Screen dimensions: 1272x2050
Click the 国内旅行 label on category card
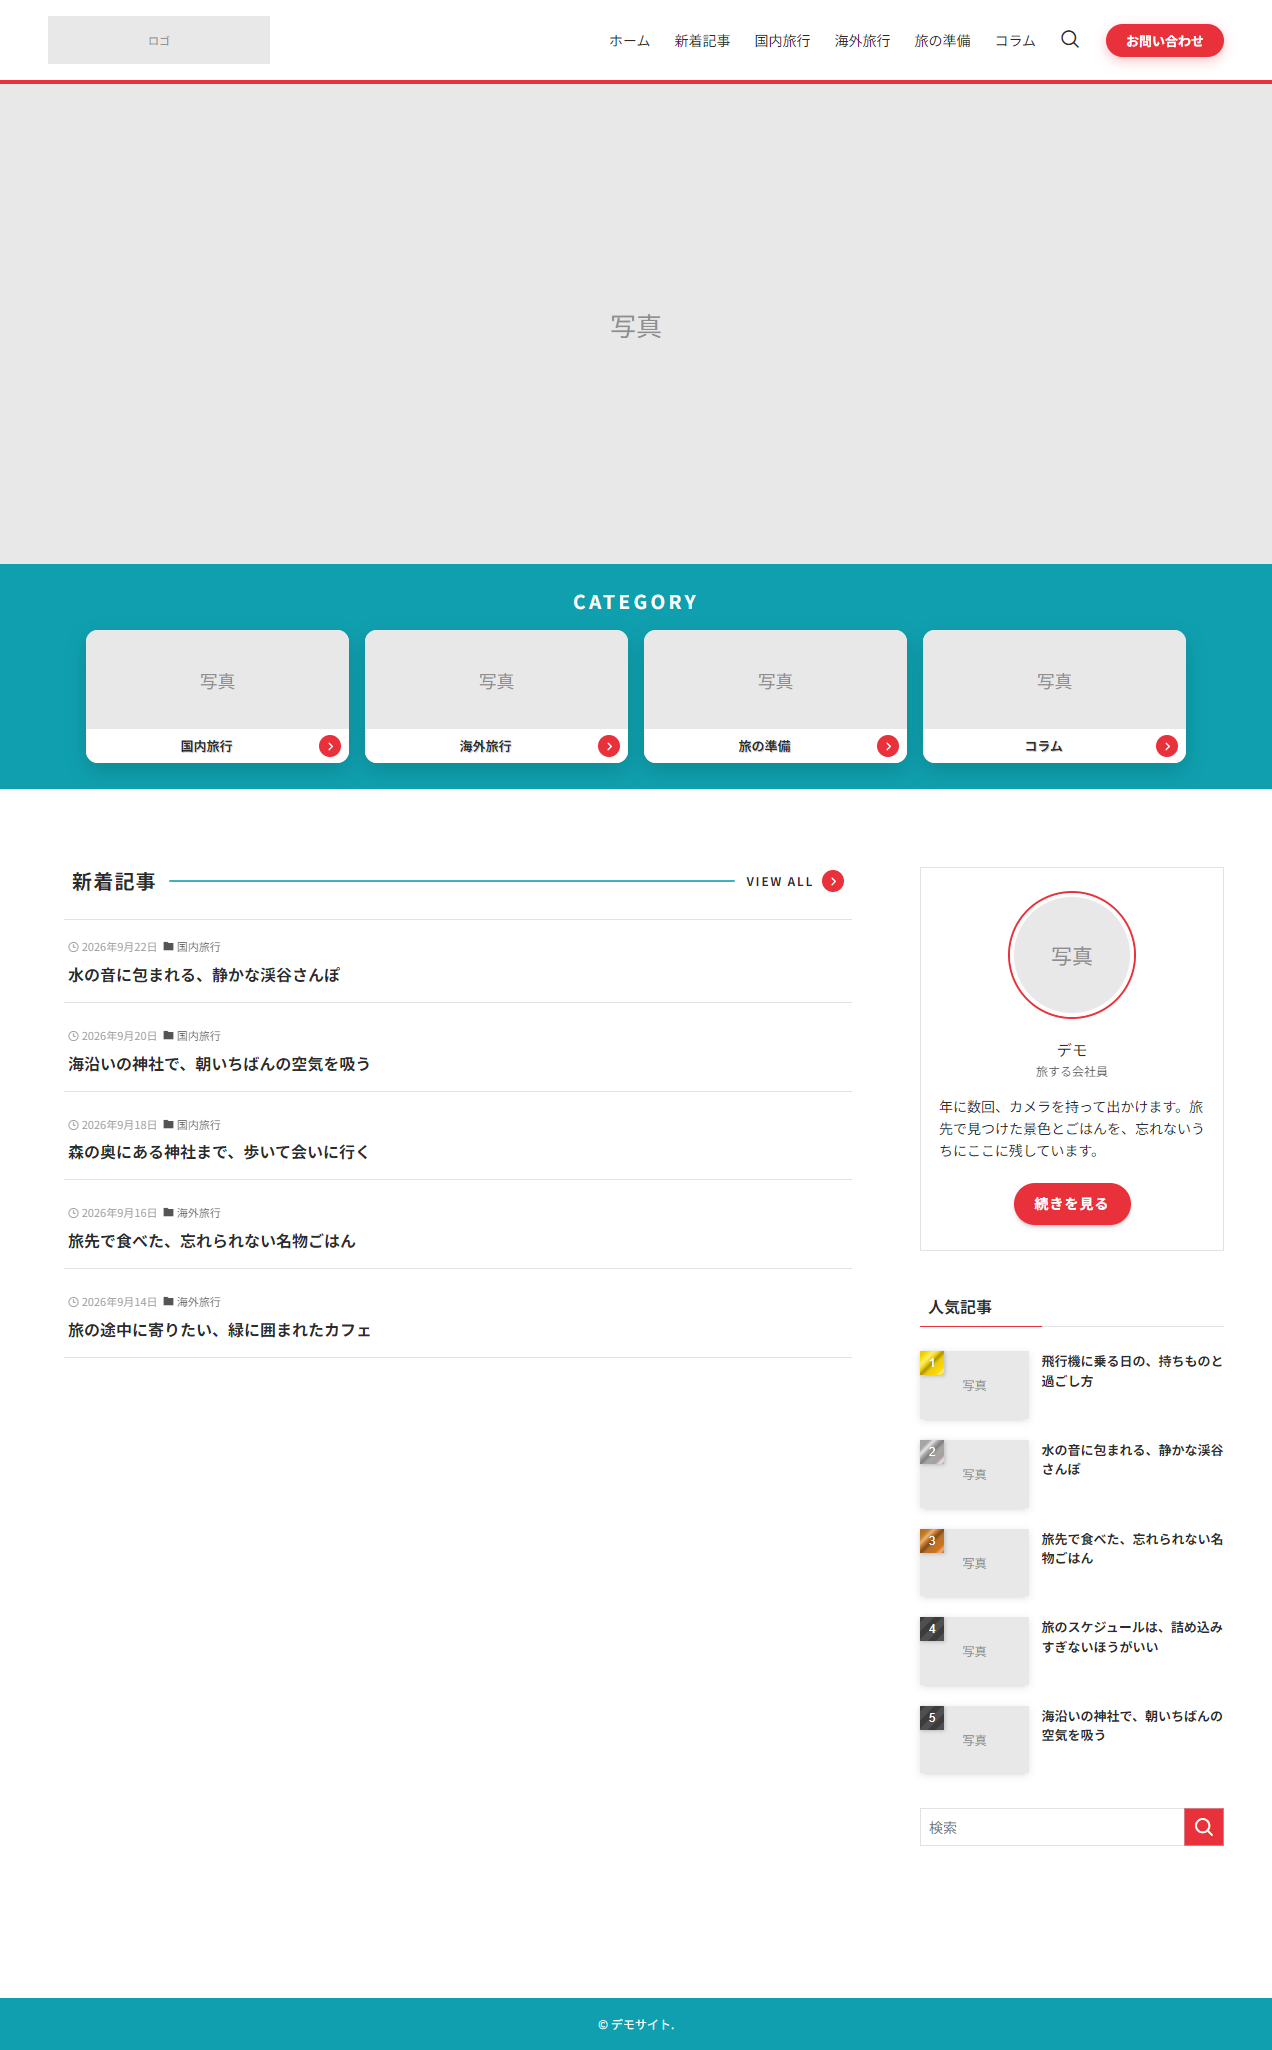(207, 746)
